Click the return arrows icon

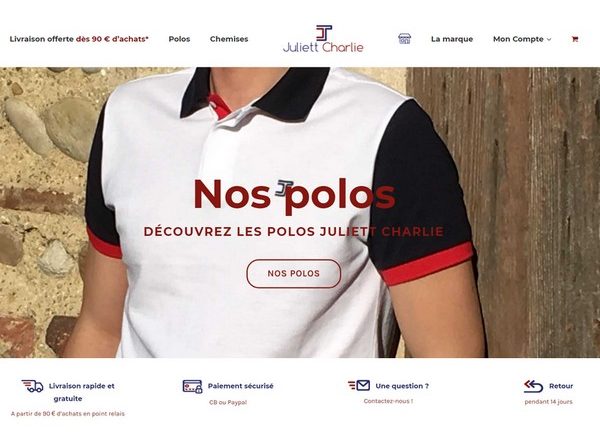click(533, 386)
